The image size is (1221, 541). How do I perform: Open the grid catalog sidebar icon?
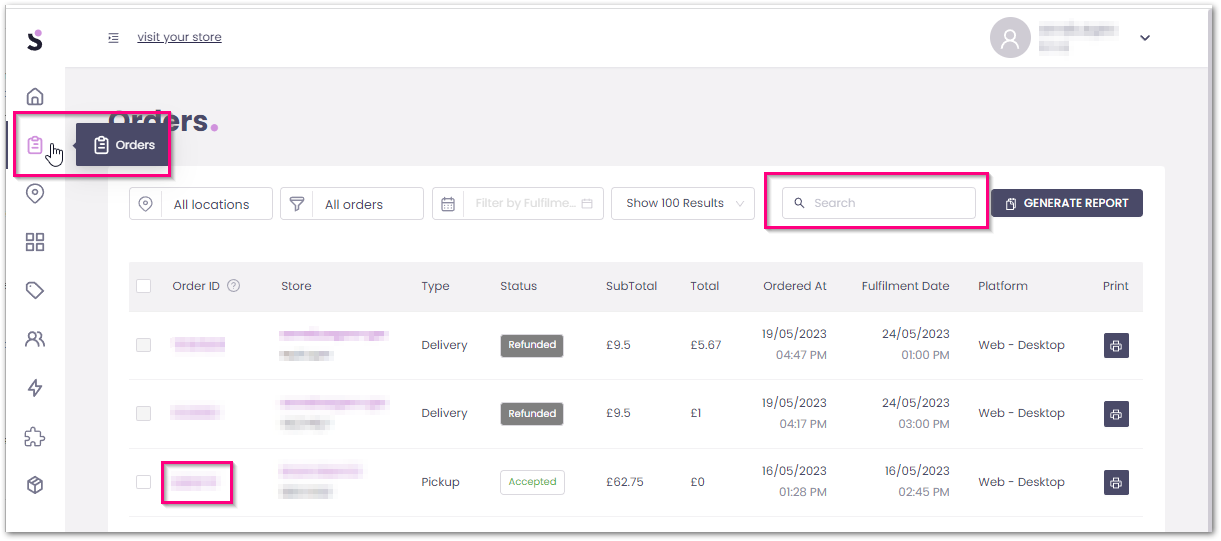click(x=35, y=242)
